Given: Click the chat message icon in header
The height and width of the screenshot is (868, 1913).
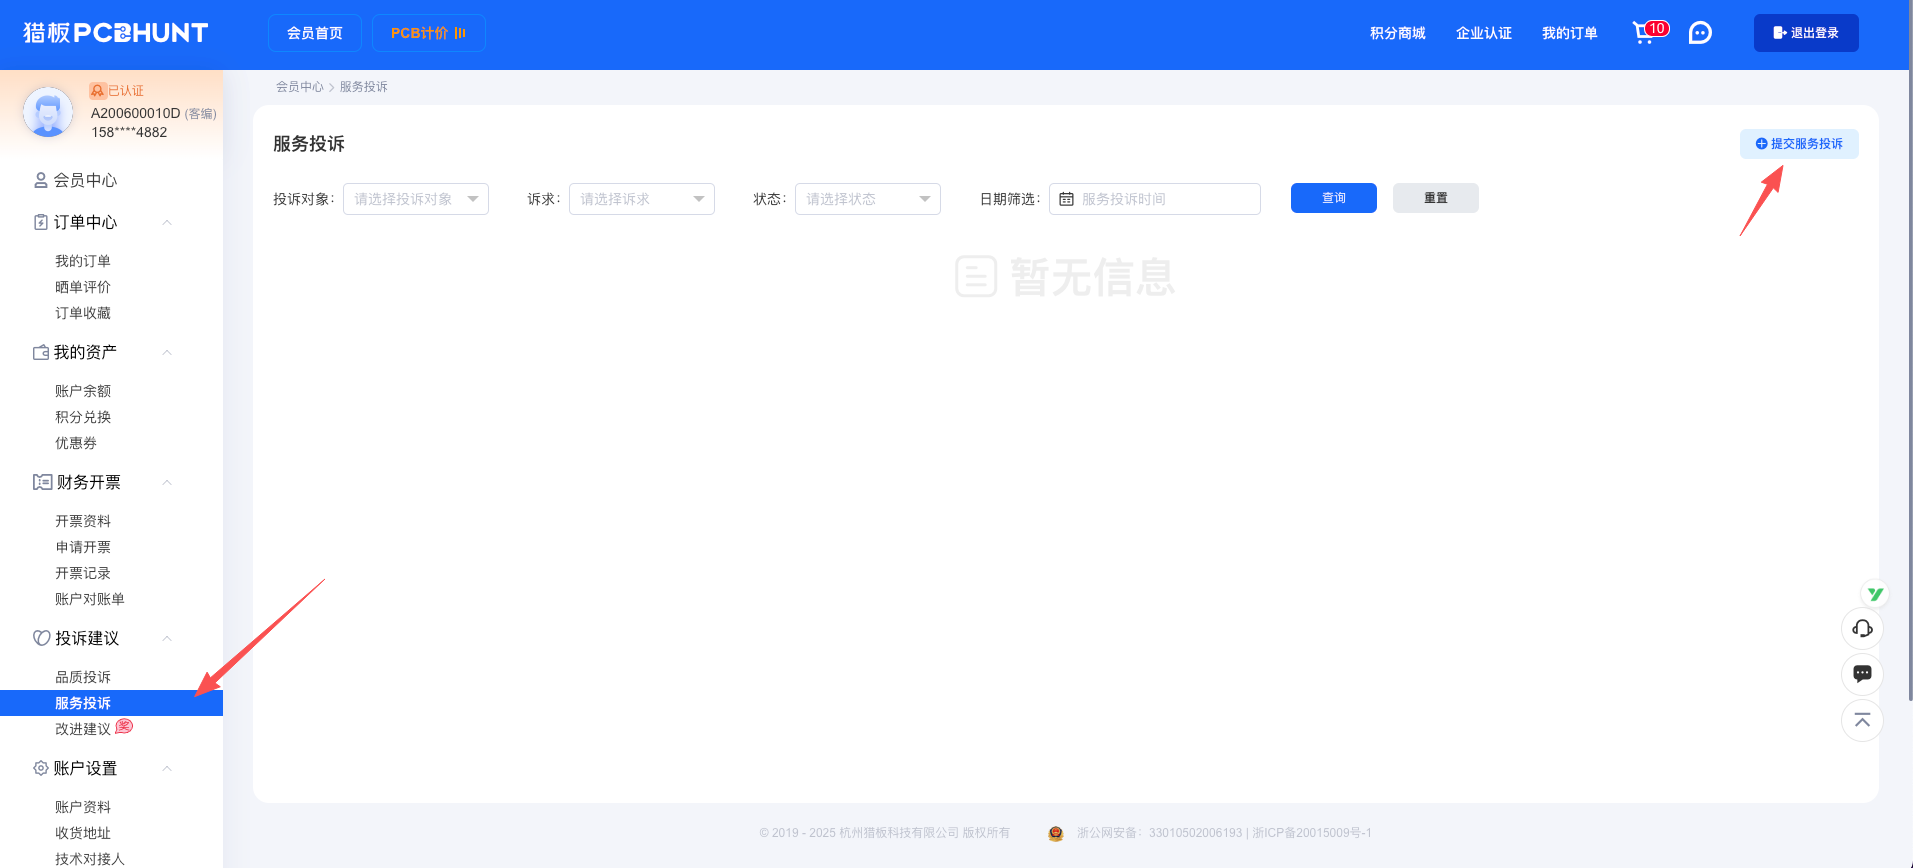Looking at the screenshot, I should point(1700,33).
